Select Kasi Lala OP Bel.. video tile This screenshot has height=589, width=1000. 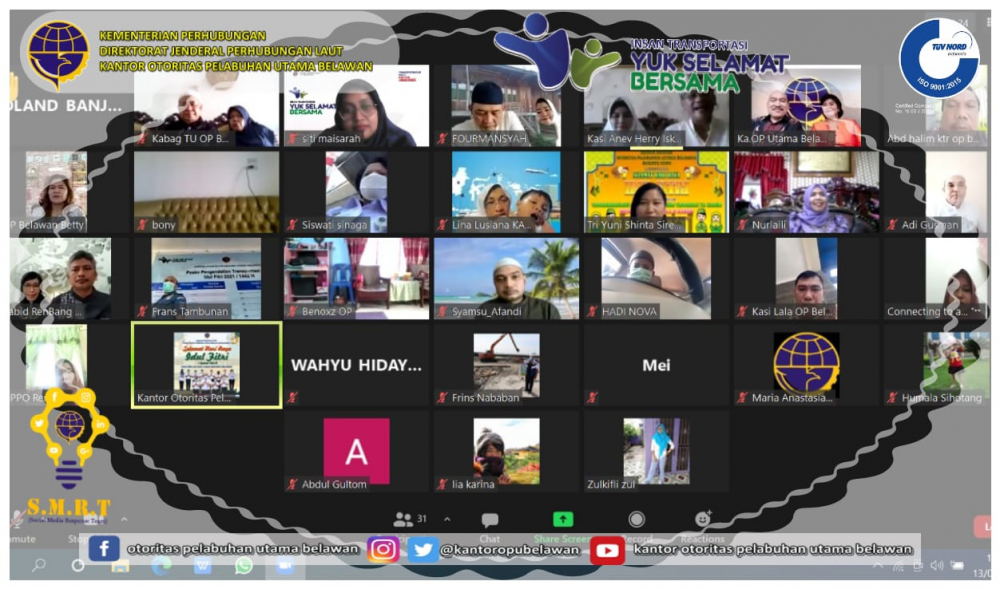coord(806,279)
